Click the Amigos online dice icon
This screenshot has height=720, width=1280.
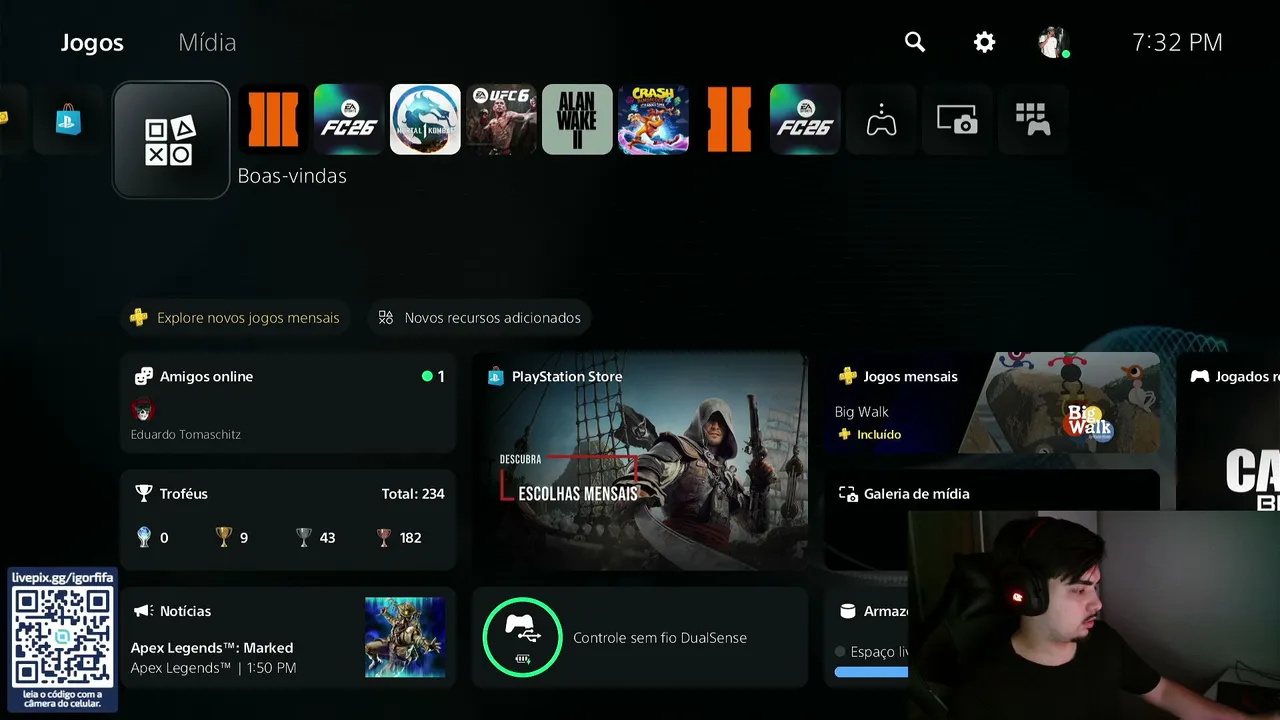144,376
